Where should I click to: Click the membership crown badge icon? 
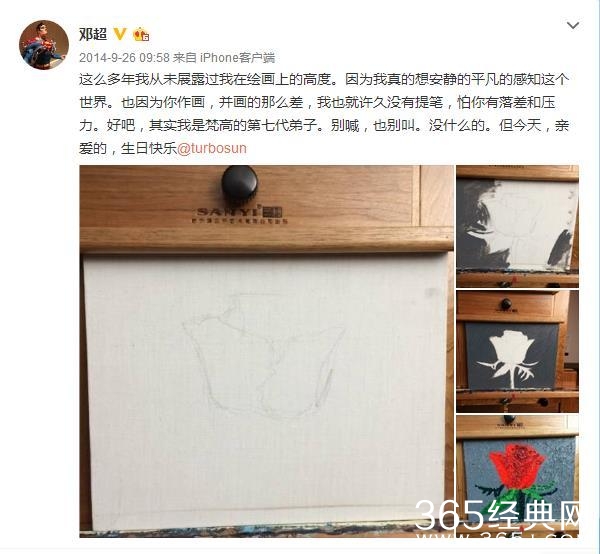pyautogui.click(x=141, y=34)
